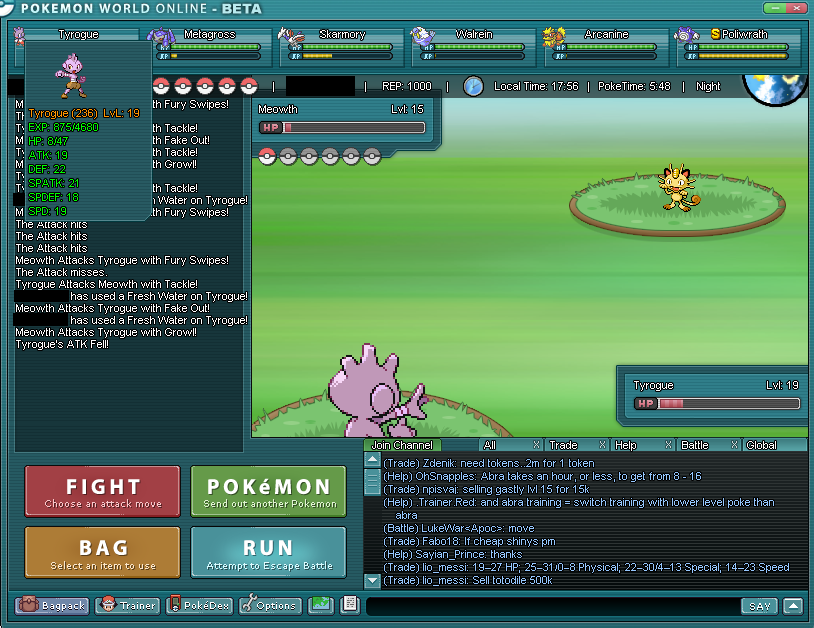Click the 'PokeTime: 5:48' text
This screenshot has height=628, width=814.
tap(634, 86)
